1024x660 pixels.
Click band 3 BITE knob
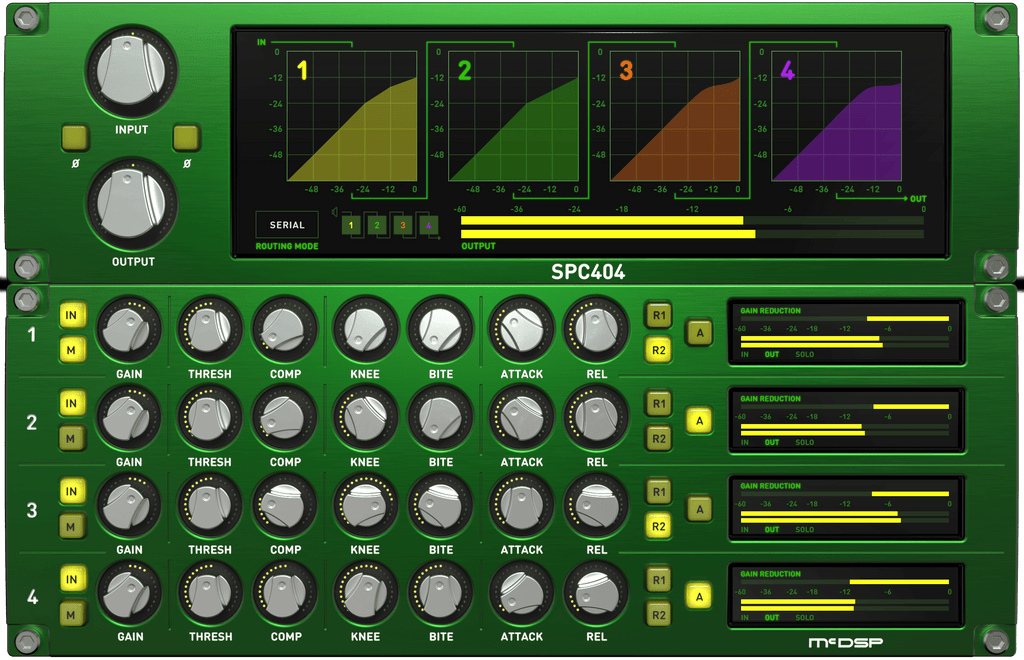click(440, 506)
